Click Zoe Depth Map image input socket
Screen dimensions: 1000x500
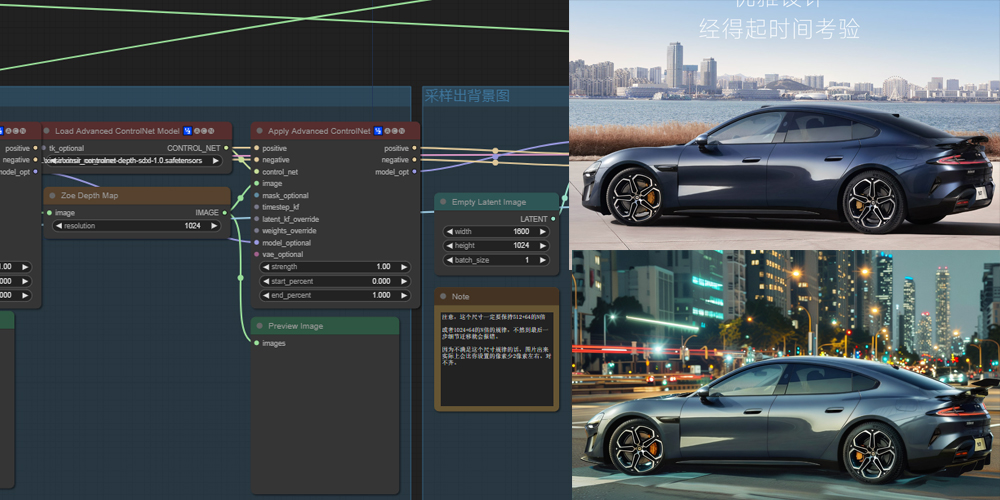pos(49,212)
